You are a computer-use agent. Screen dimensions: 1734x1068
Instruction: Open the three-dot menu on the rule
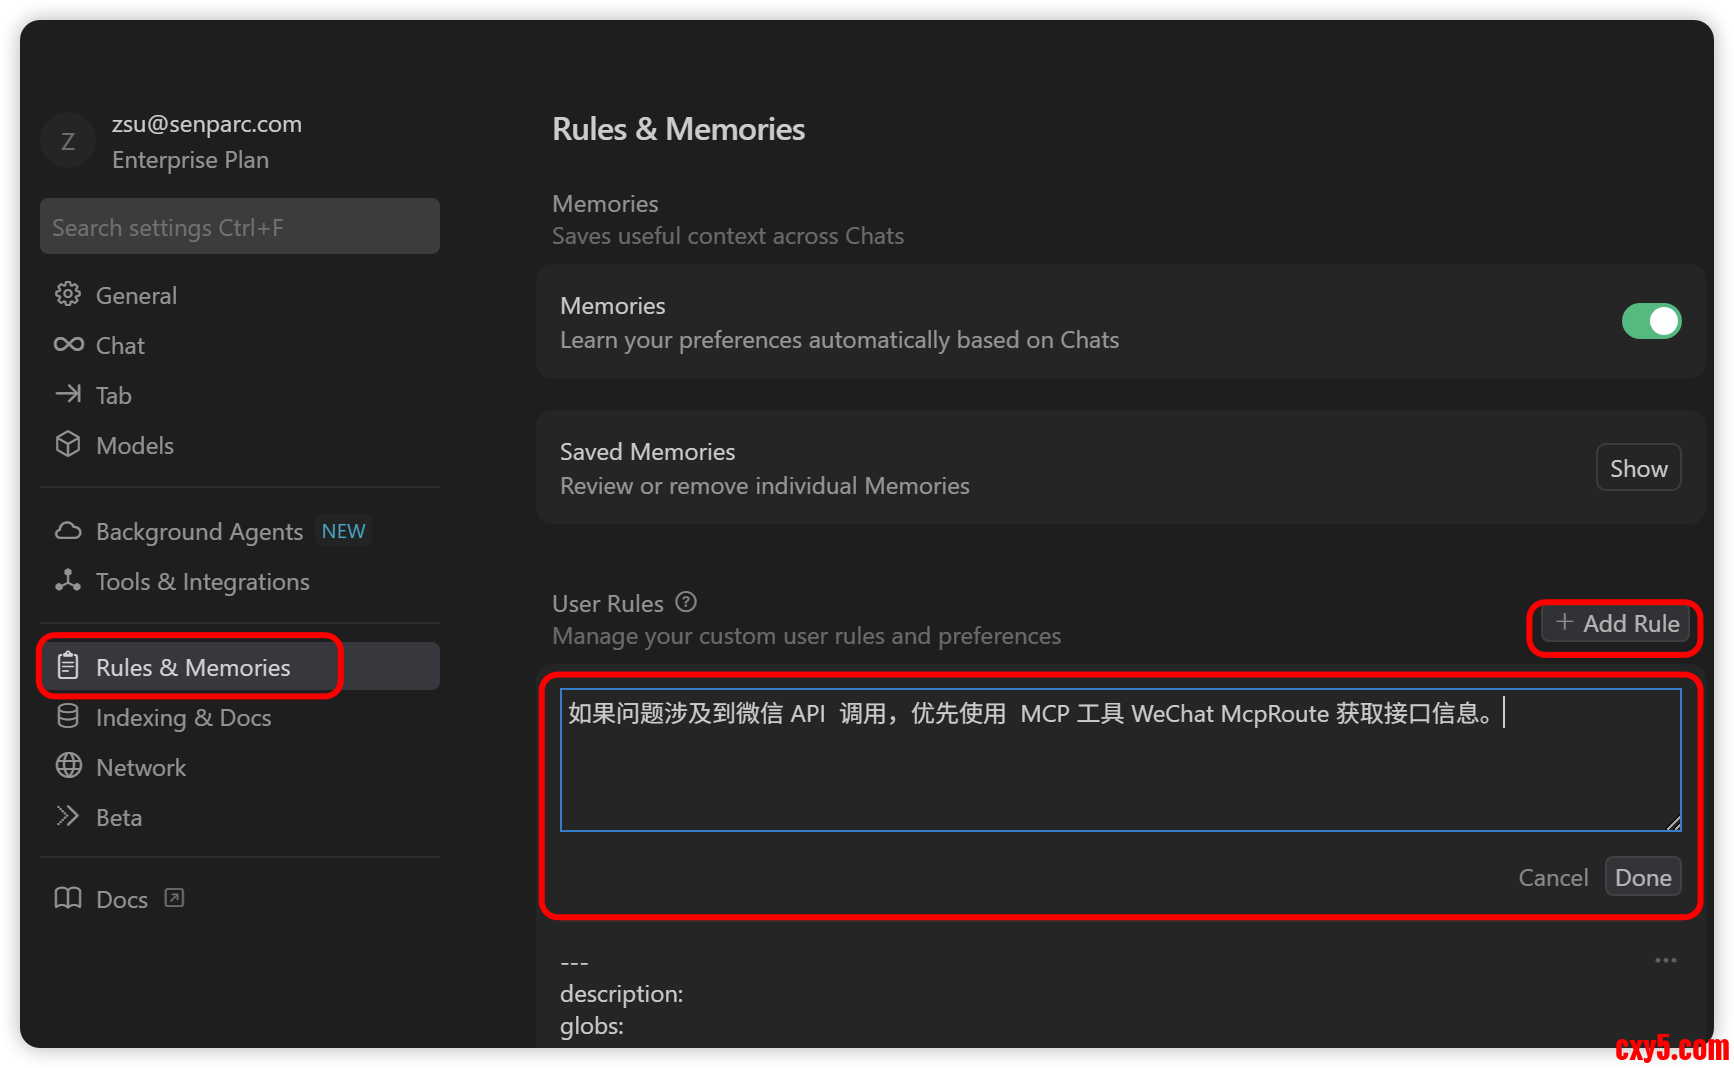click(1665, 960)
